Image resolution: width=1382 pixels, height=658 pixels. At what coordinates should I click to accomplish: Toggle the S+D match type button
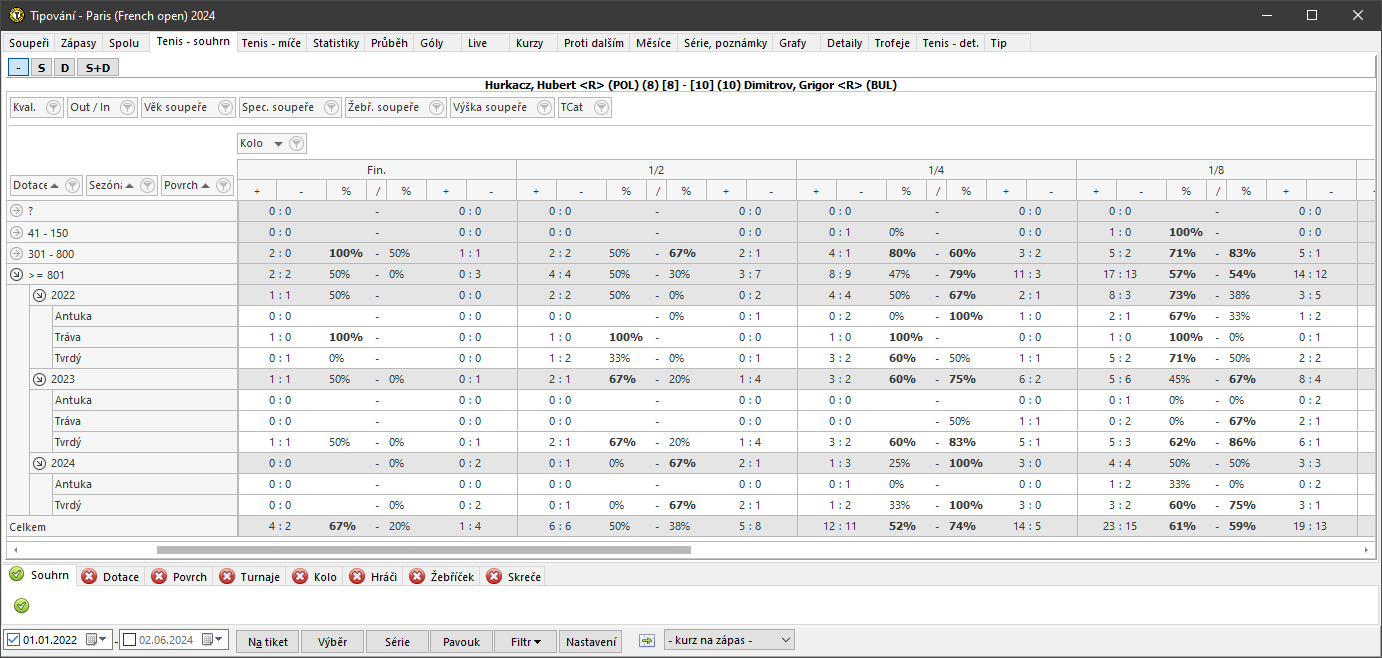point(98,67)
